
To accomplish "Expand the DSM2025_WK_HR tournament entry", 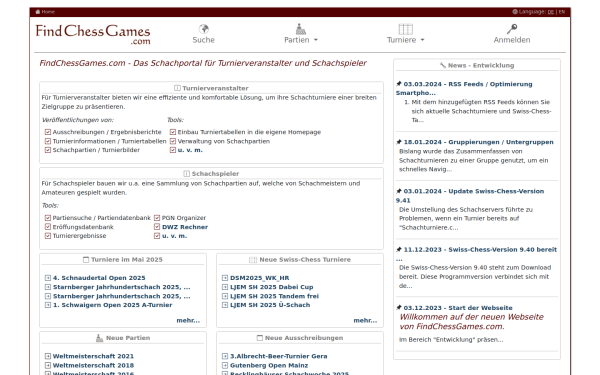I will click(x=225, y=278).
